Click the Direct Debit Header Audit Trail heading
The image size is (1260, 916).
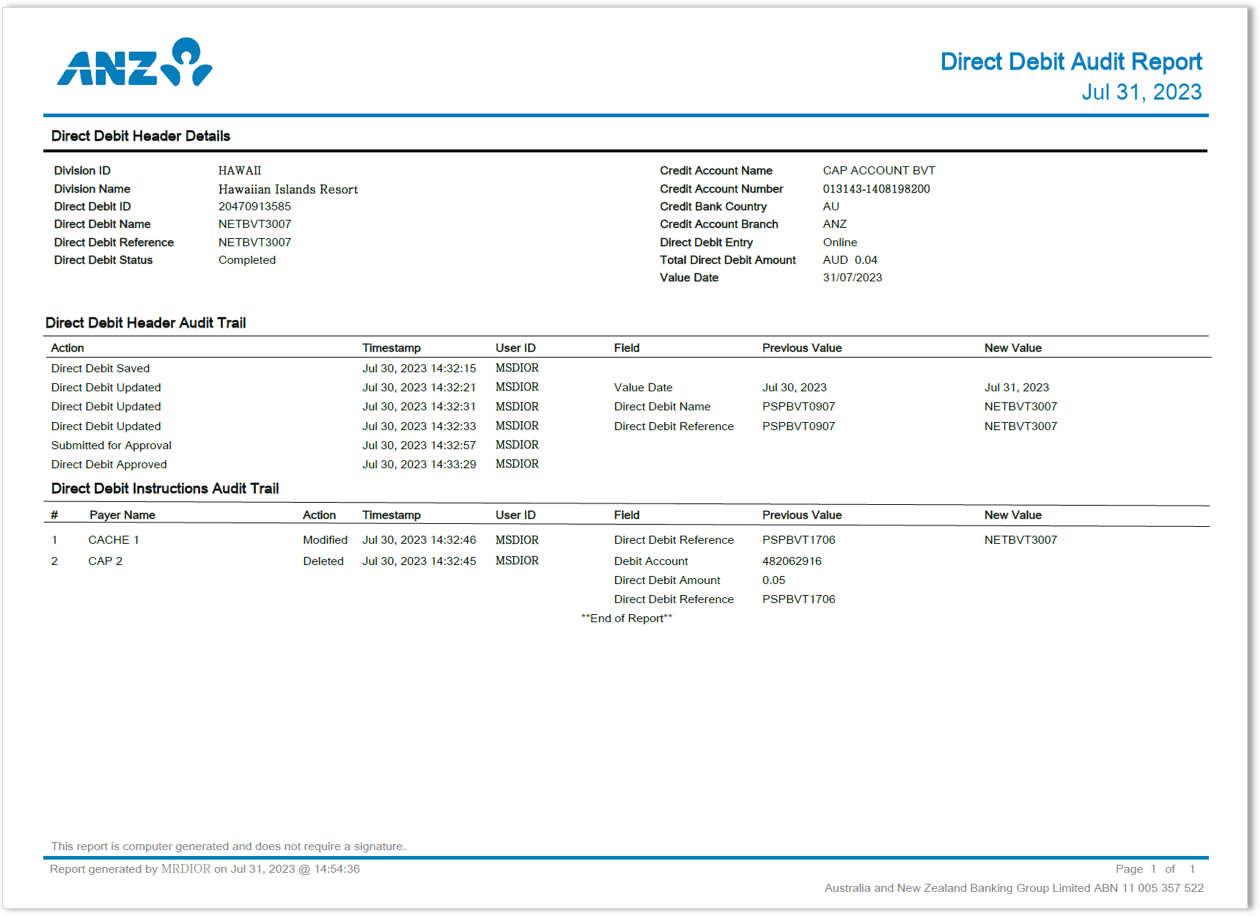click(146, 323)
